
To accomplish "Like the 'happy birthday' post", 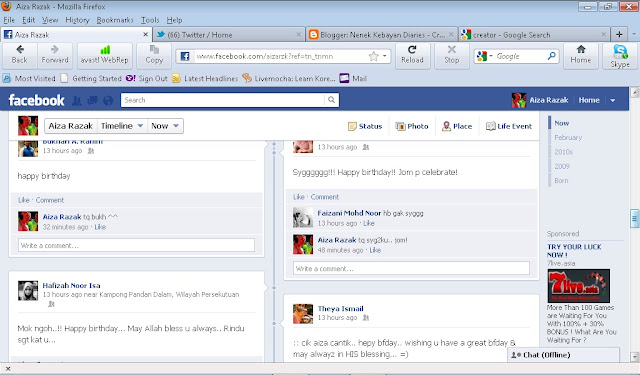I will click(24, 200).
